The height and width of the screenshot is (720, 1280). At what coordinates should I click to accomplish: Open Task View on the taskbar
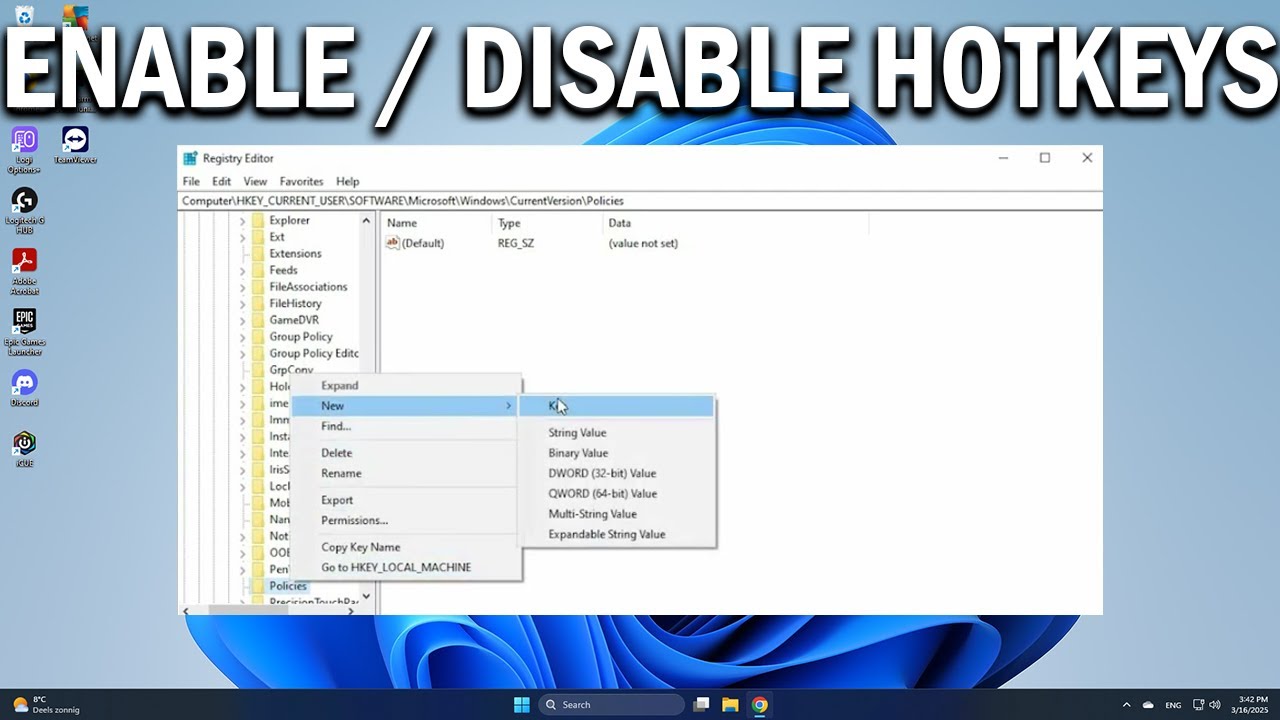(x=702, y=705)
